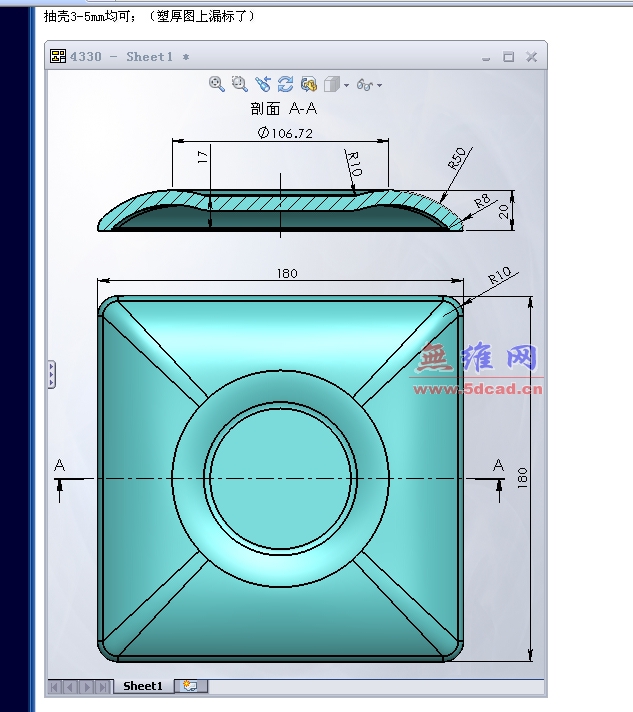This screenshot has width=633, height=712.
Task: Select the 20 height dimension in section view
Action: pos(503,211)
